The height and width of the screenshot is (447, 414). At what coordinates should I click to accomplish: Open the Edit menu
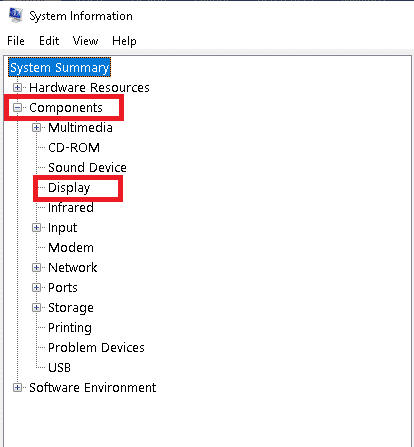coord(49,41)
